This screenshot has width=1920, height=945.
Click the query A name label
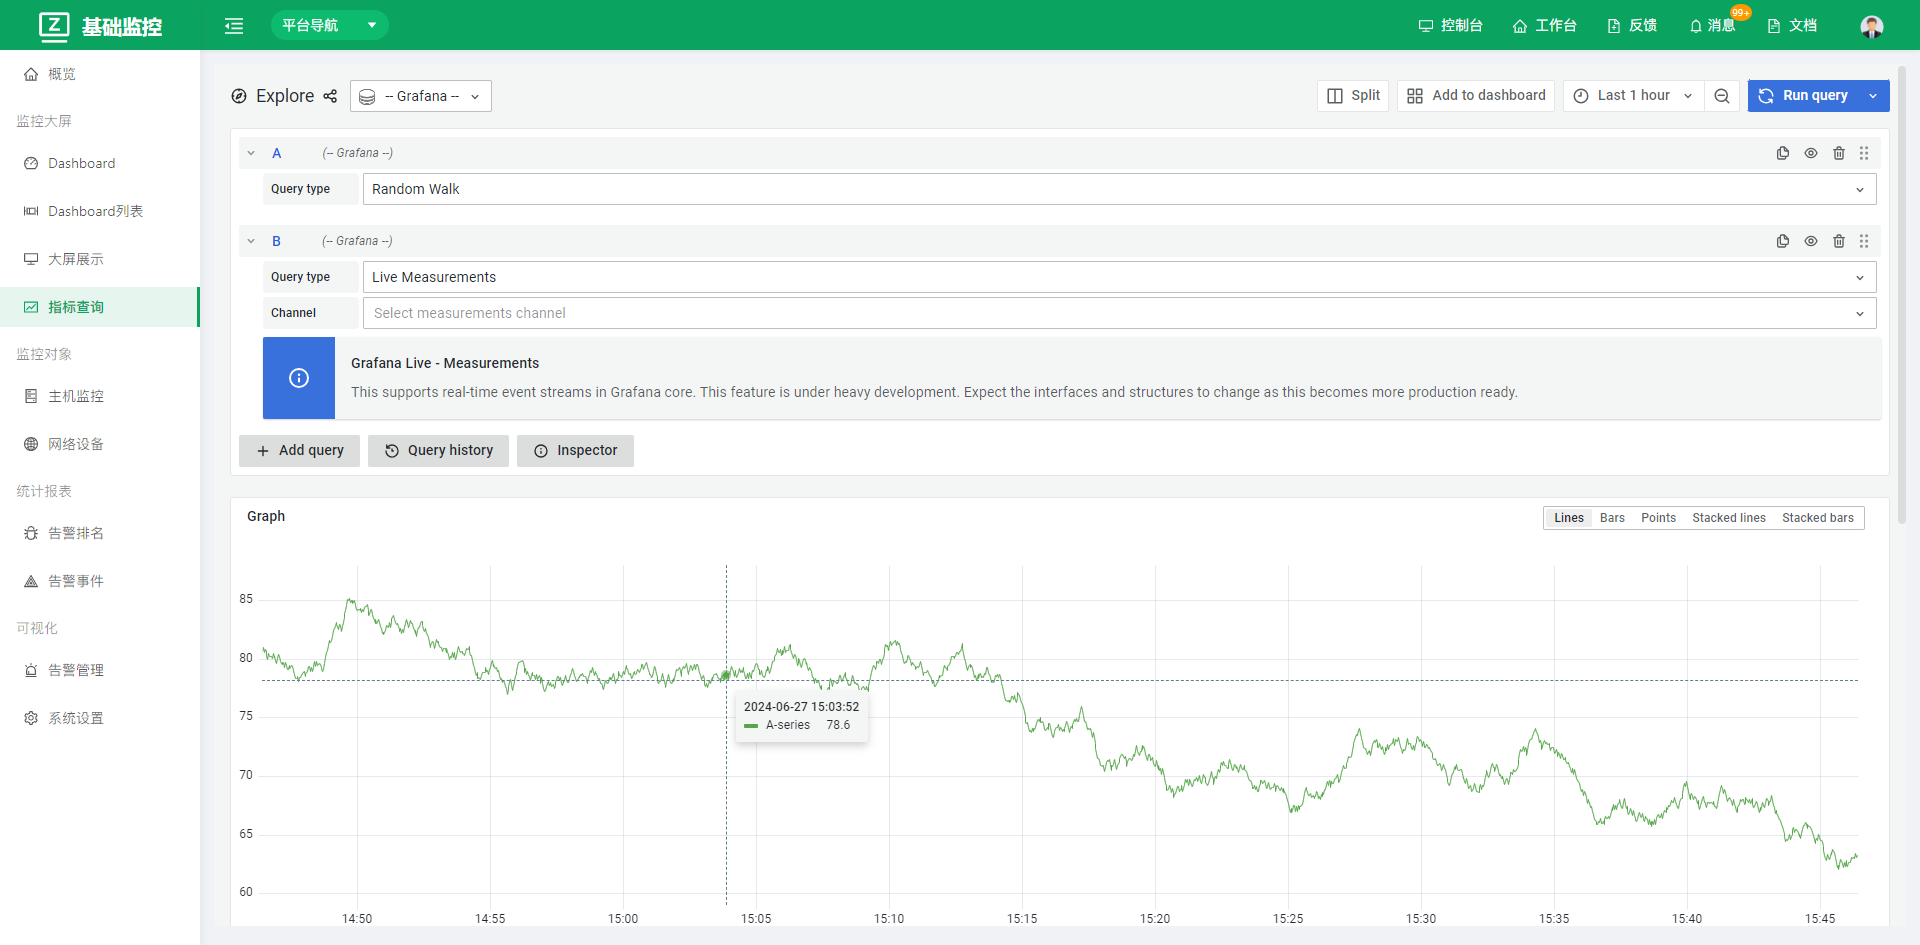pyautogui.click(x=277, y=153)
